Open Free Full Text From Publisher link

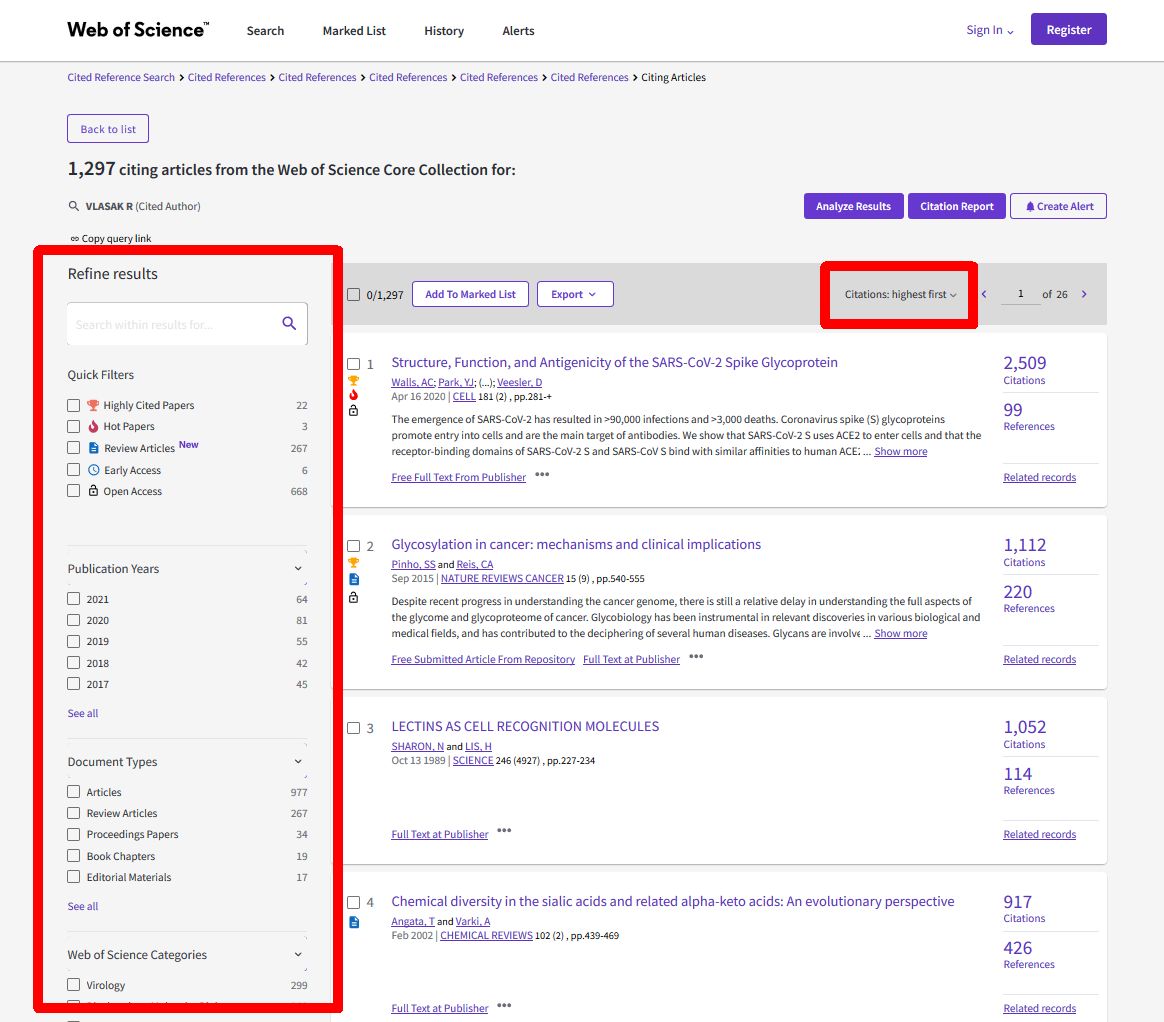[458, 477]
